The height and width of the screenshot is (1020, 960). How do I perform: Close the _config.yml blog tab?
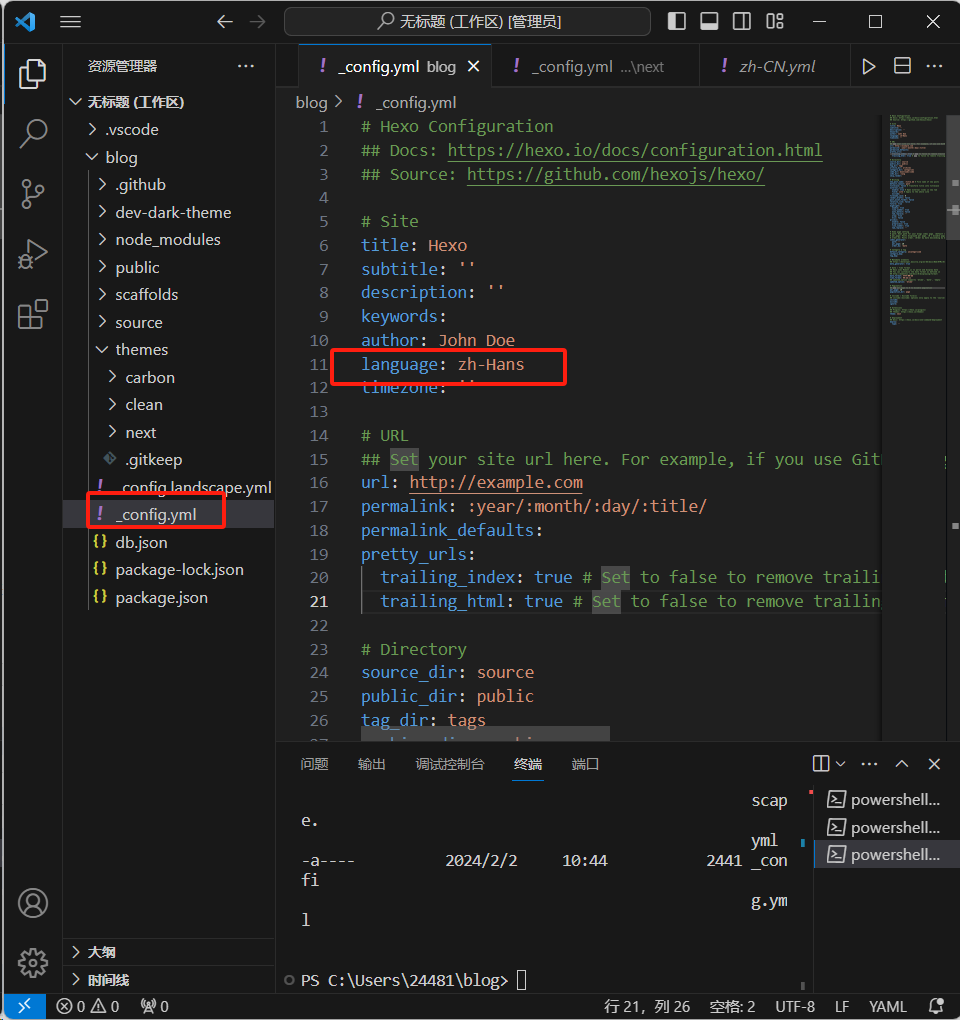[x=473, y=66]
